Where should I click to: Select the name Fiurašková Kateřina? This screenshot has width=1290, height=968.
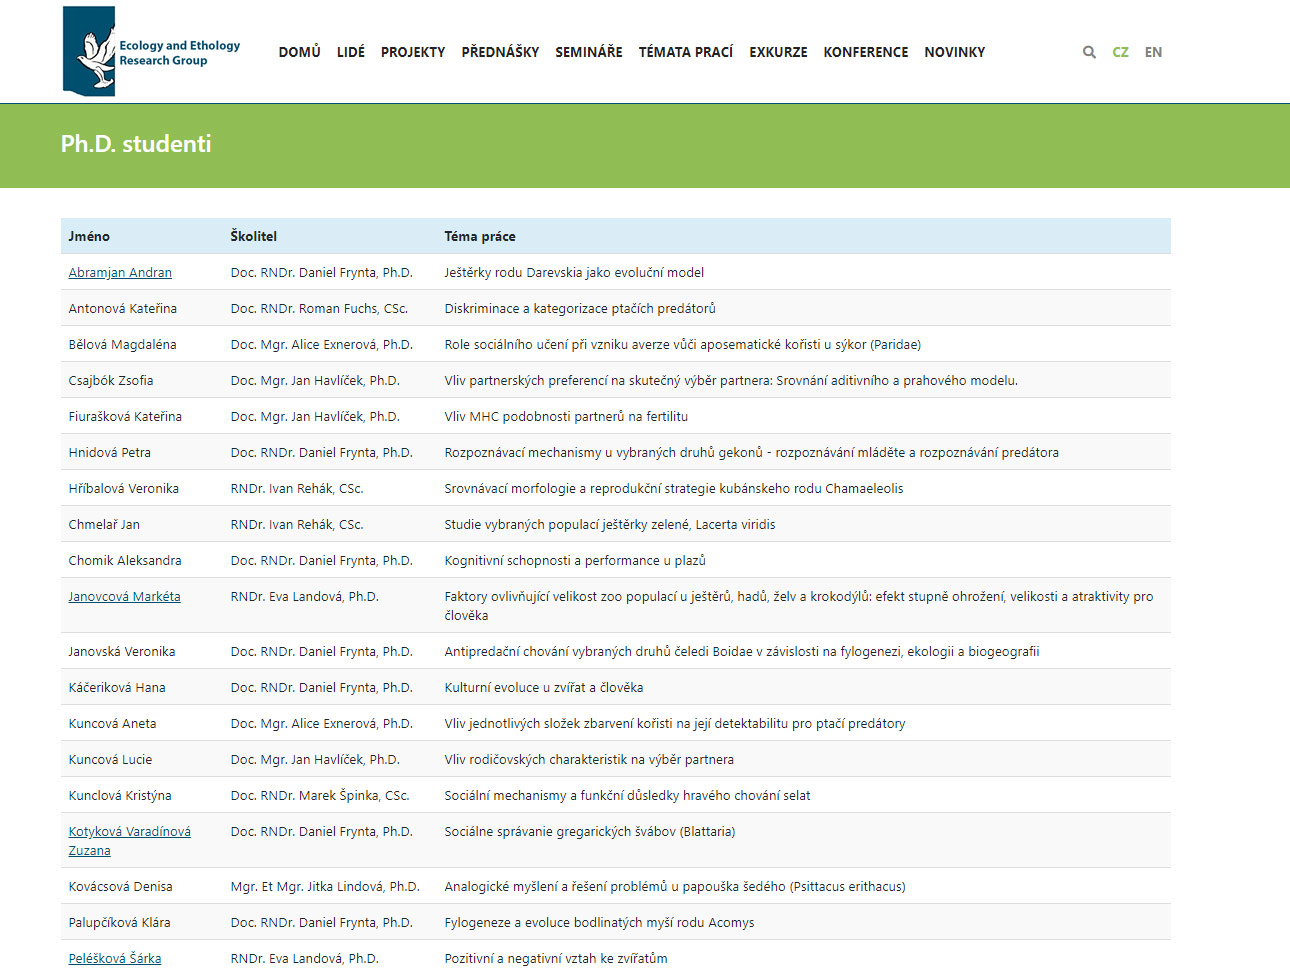tap(125, 416)
